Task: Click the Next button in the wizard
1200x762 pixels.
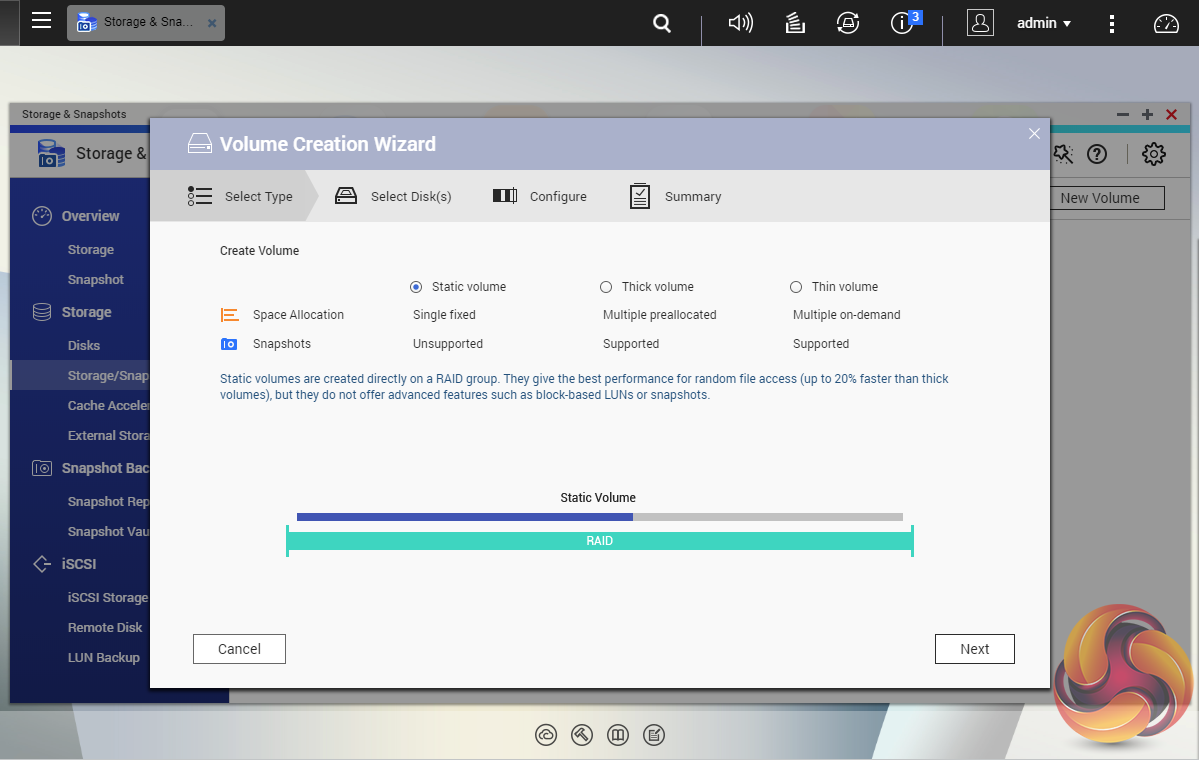Action: 974,648
